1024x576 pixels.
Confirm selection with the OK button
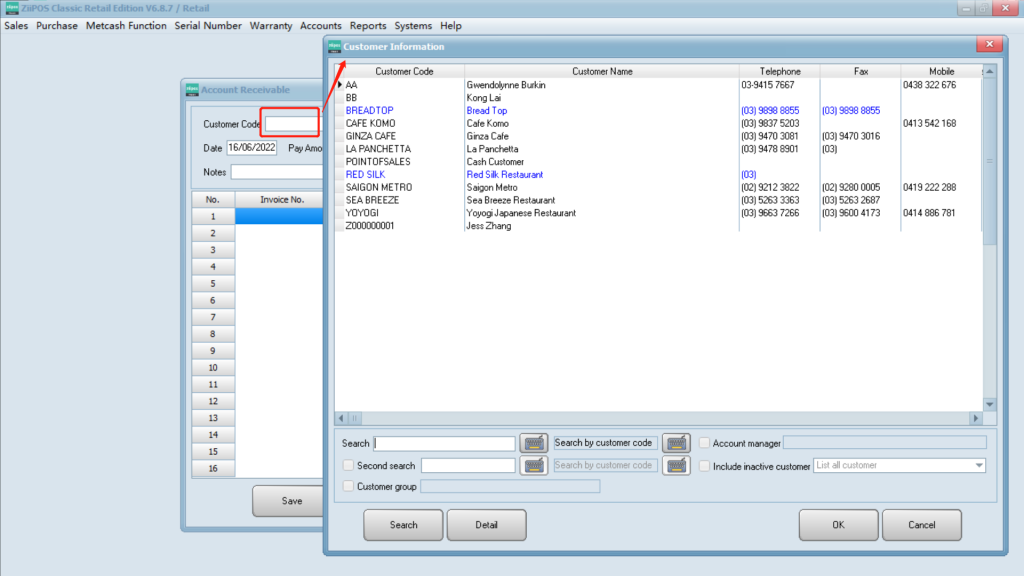coord(838,525)
